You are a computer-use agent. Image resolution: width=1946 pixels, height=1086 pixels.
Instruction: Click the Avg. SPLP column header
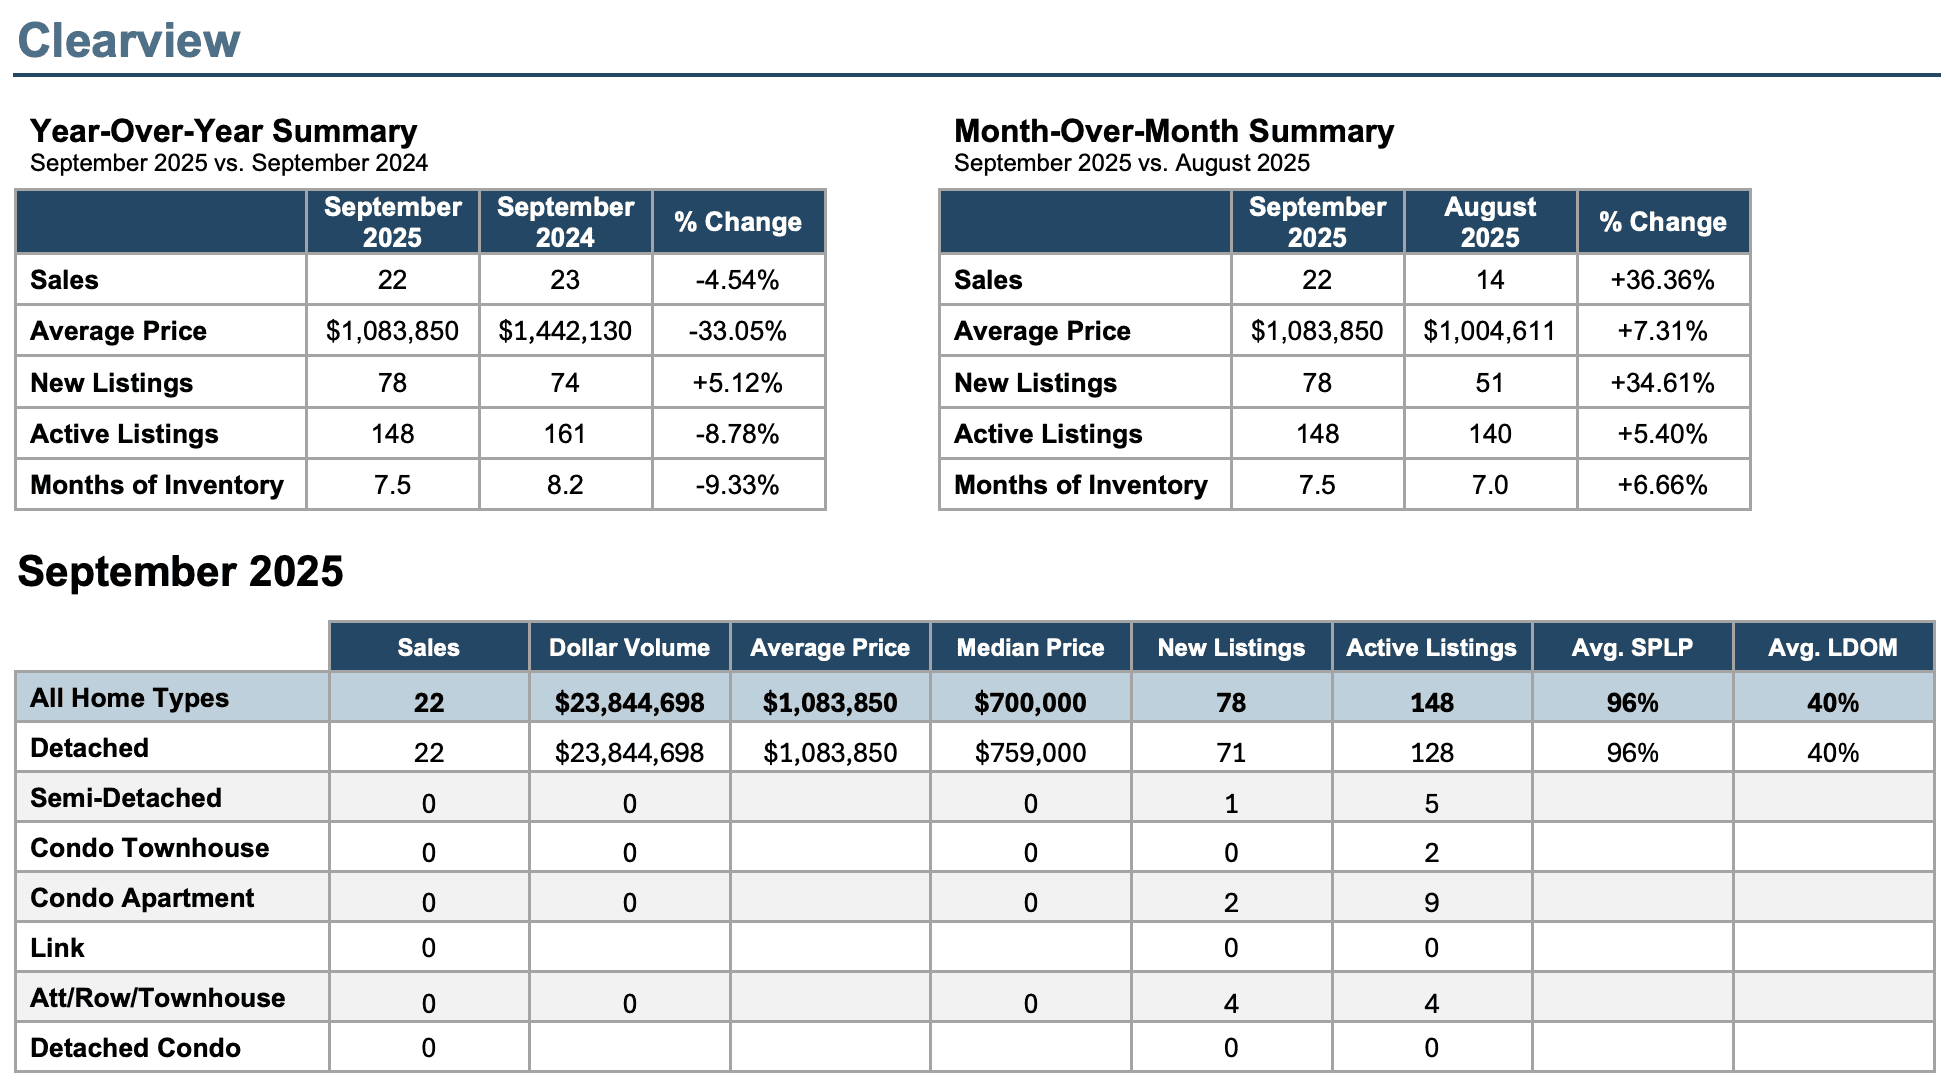coord(1631,648)
